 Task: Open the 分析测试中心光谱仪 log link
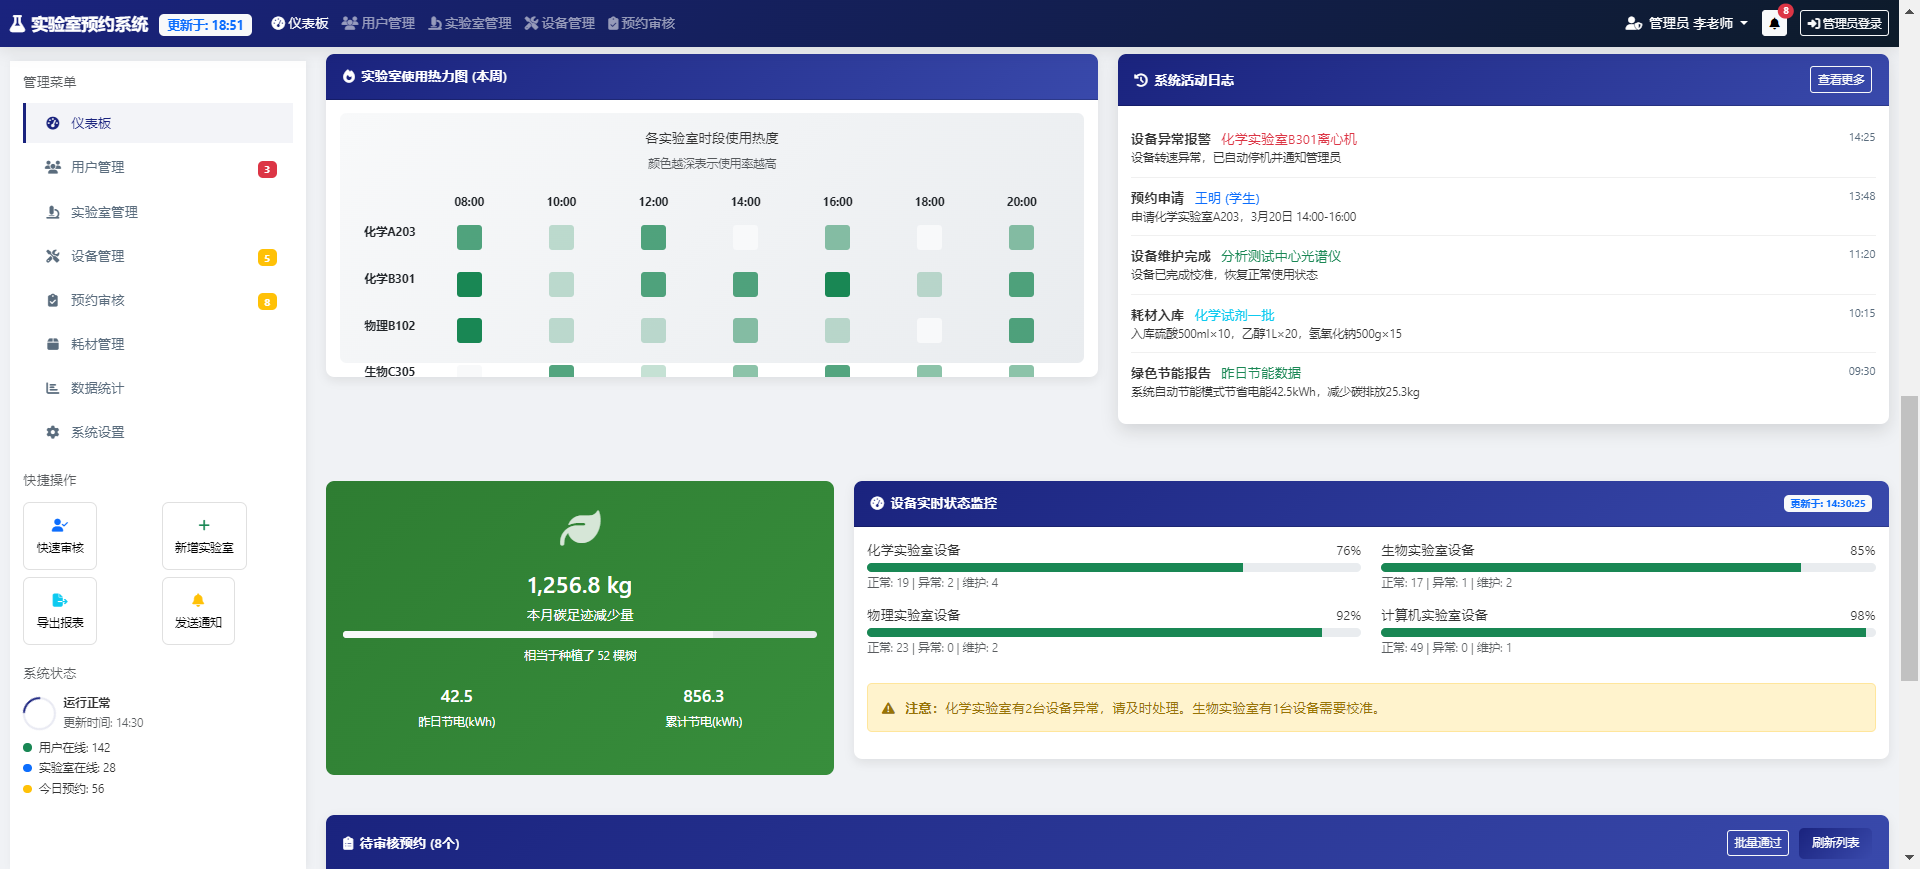pyautogui.click(x=1281, y=256)
